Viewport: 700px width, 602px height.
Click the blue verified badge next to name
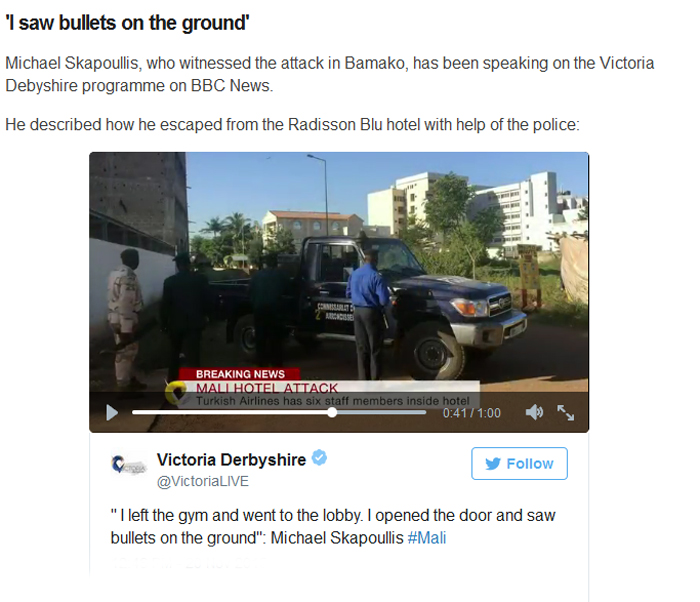pyautogui.click(x=319, y=458)
